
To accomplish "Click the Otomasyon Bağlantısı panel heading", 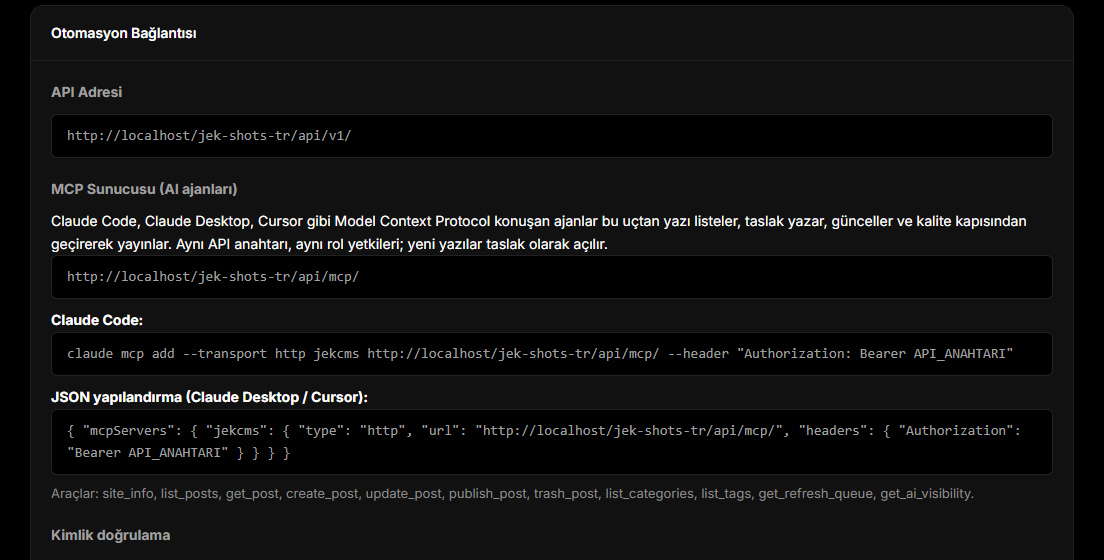I will click(x=123, y=33).
